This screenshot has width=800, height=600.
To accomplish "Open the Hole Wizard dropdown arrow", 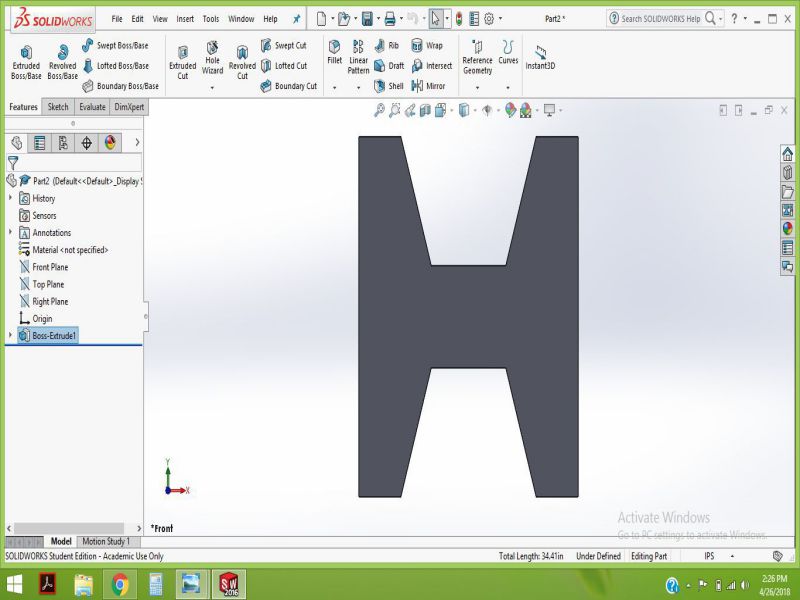I will 212,88.
